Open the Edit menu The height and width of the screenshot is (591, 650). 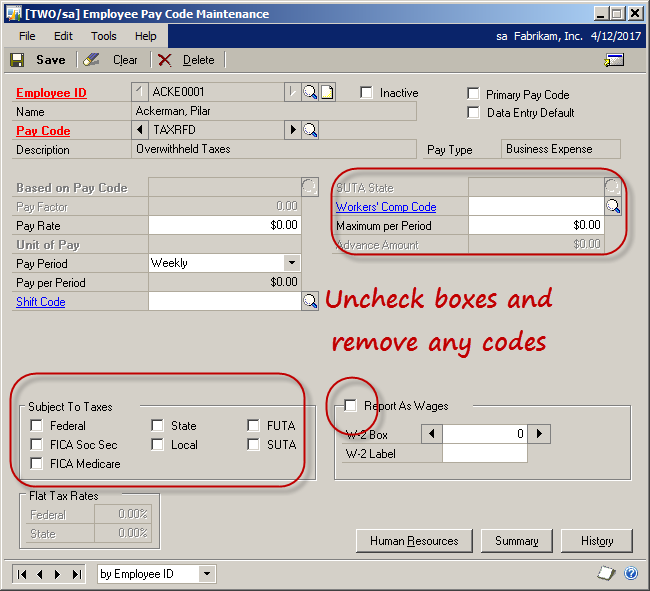(x=63, y=36)
